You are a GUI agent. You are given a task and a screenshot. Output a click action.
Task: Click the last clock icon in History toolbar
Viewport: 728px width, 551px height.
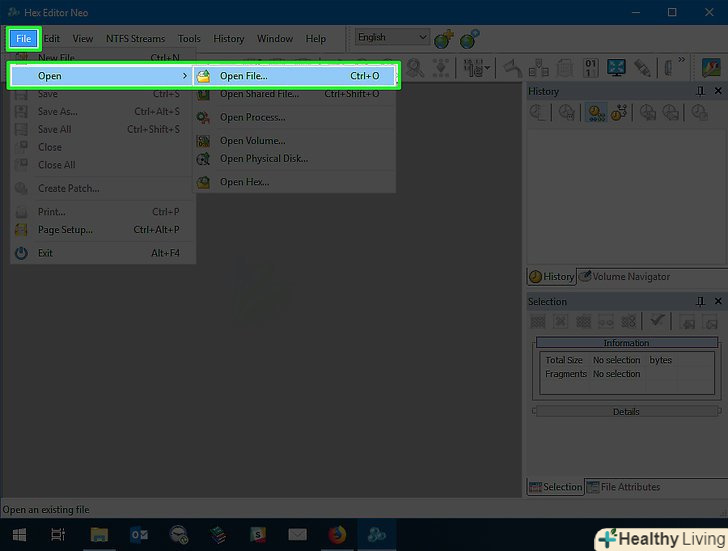699,112
